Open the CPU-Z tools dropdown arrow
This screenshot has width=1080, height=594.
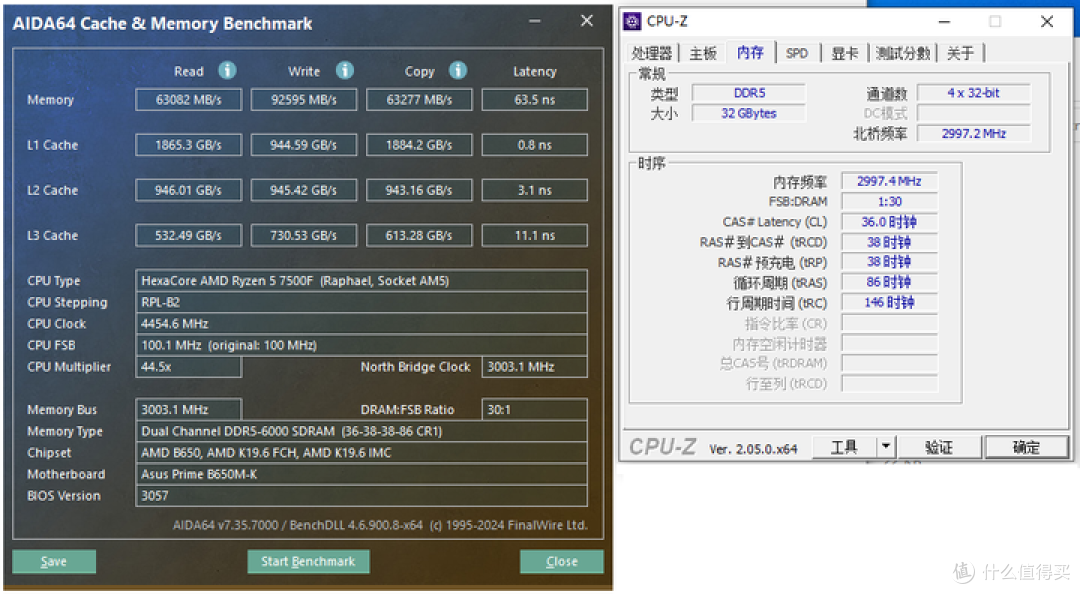tap(886, 447)
